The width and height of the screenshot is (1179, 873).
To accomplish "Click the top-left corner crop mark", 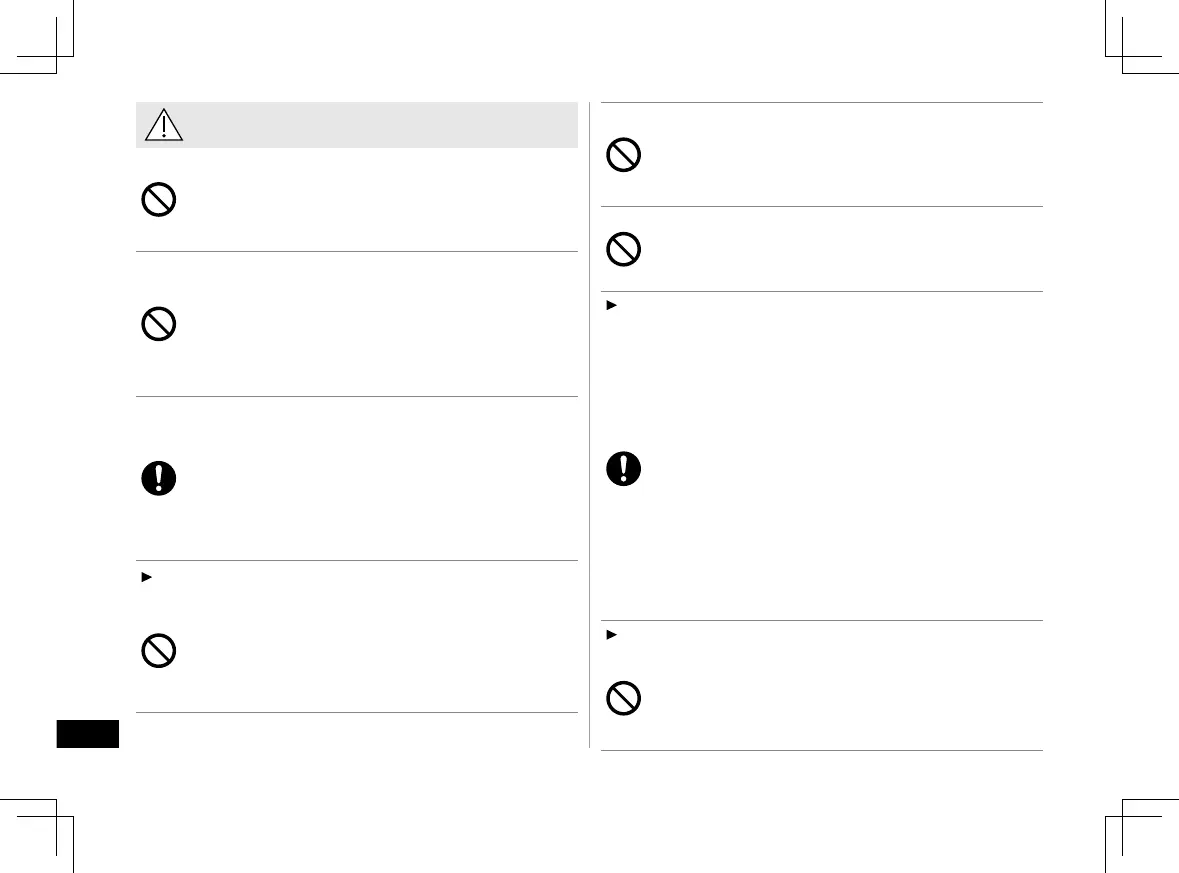I will tap(58, 57).
